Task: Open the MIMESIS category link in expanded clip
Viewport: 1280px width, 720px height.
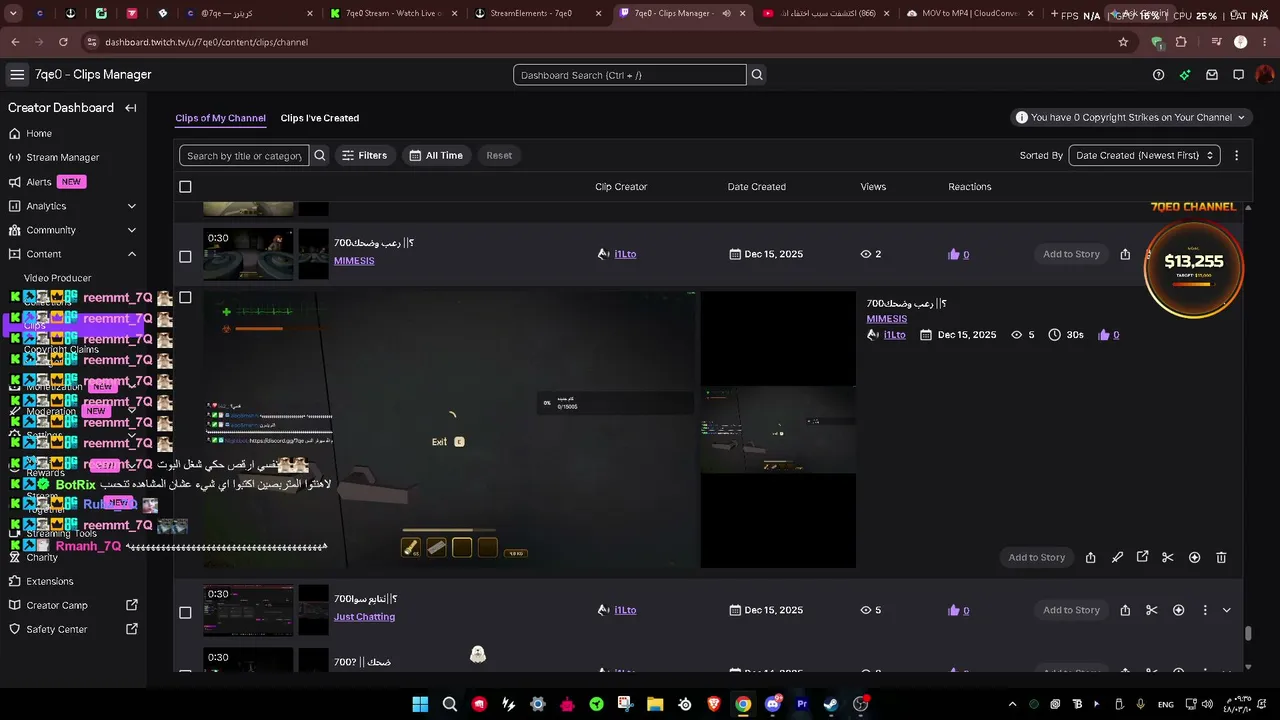Action: pyautogui.click(x=887, y=319)
